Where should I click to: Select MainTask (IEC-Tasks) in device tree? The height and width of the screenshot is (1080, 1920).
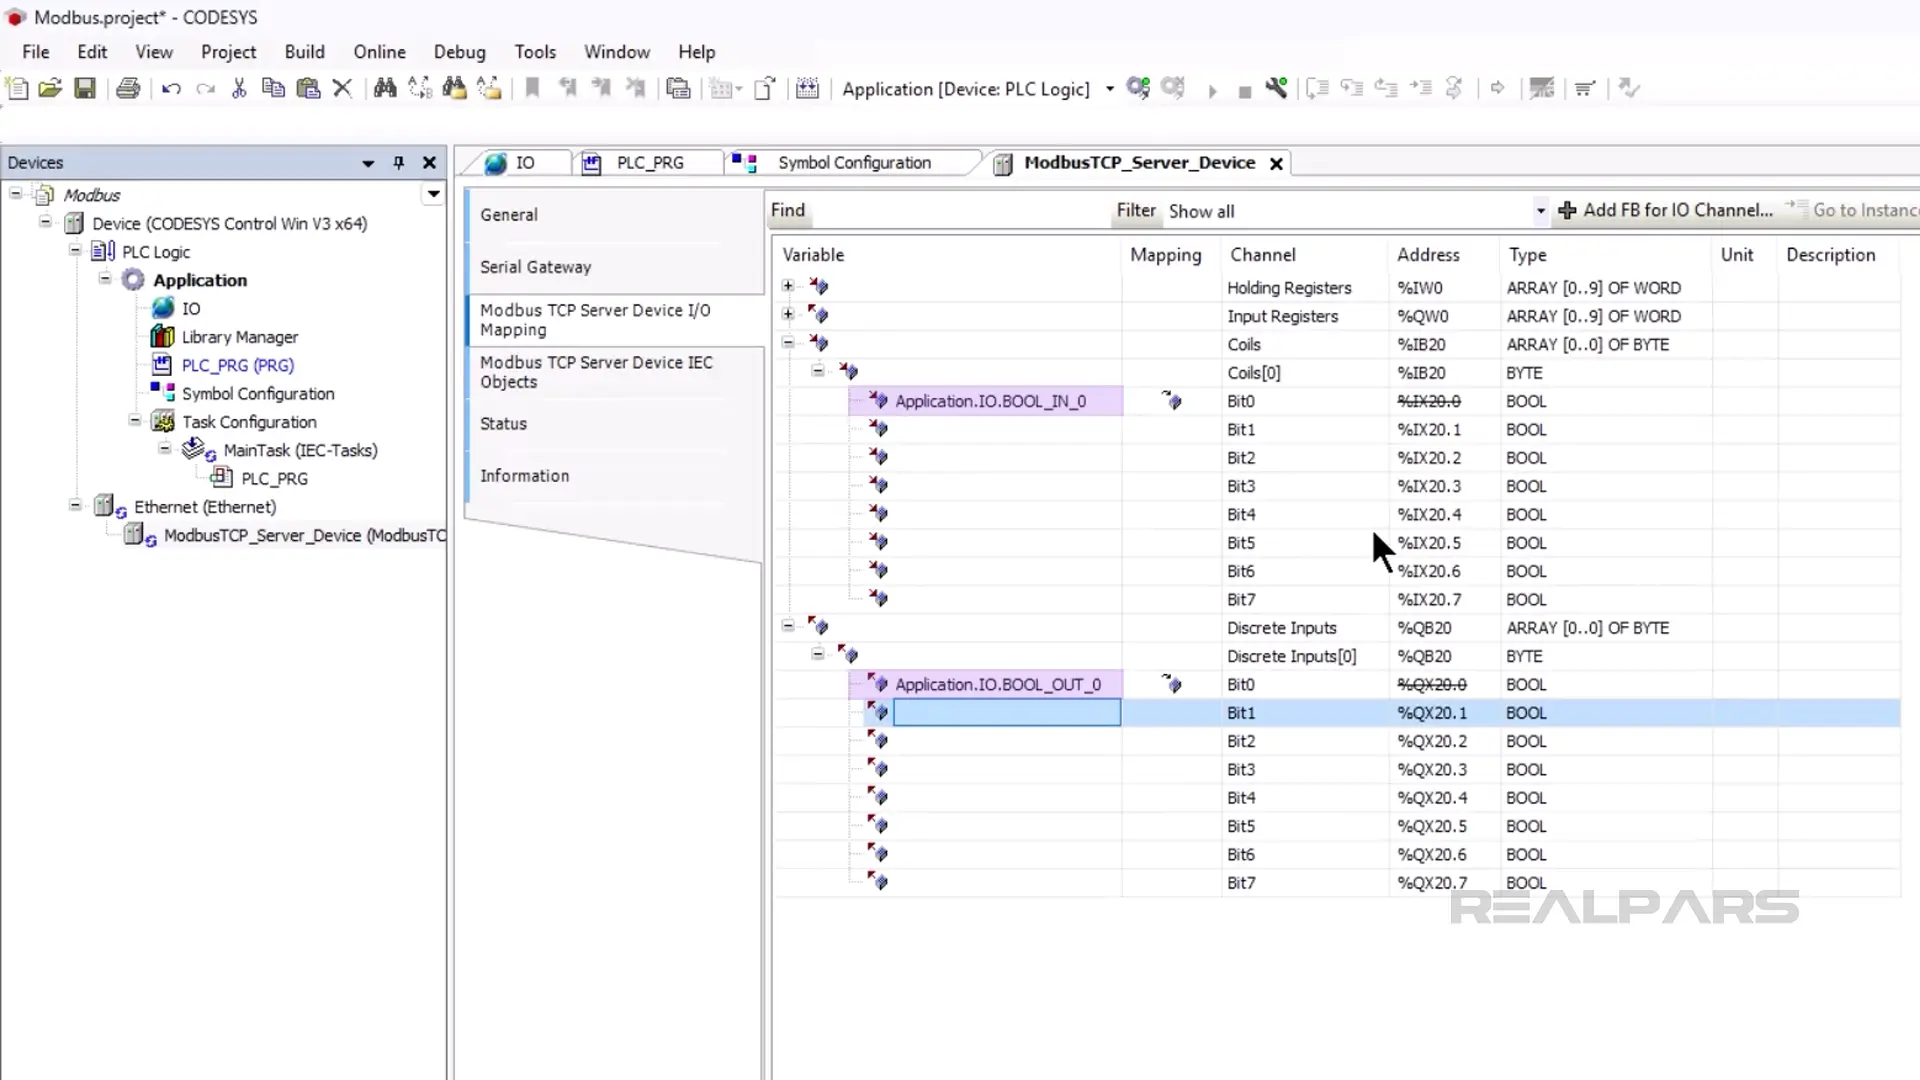tap(300, 450)
